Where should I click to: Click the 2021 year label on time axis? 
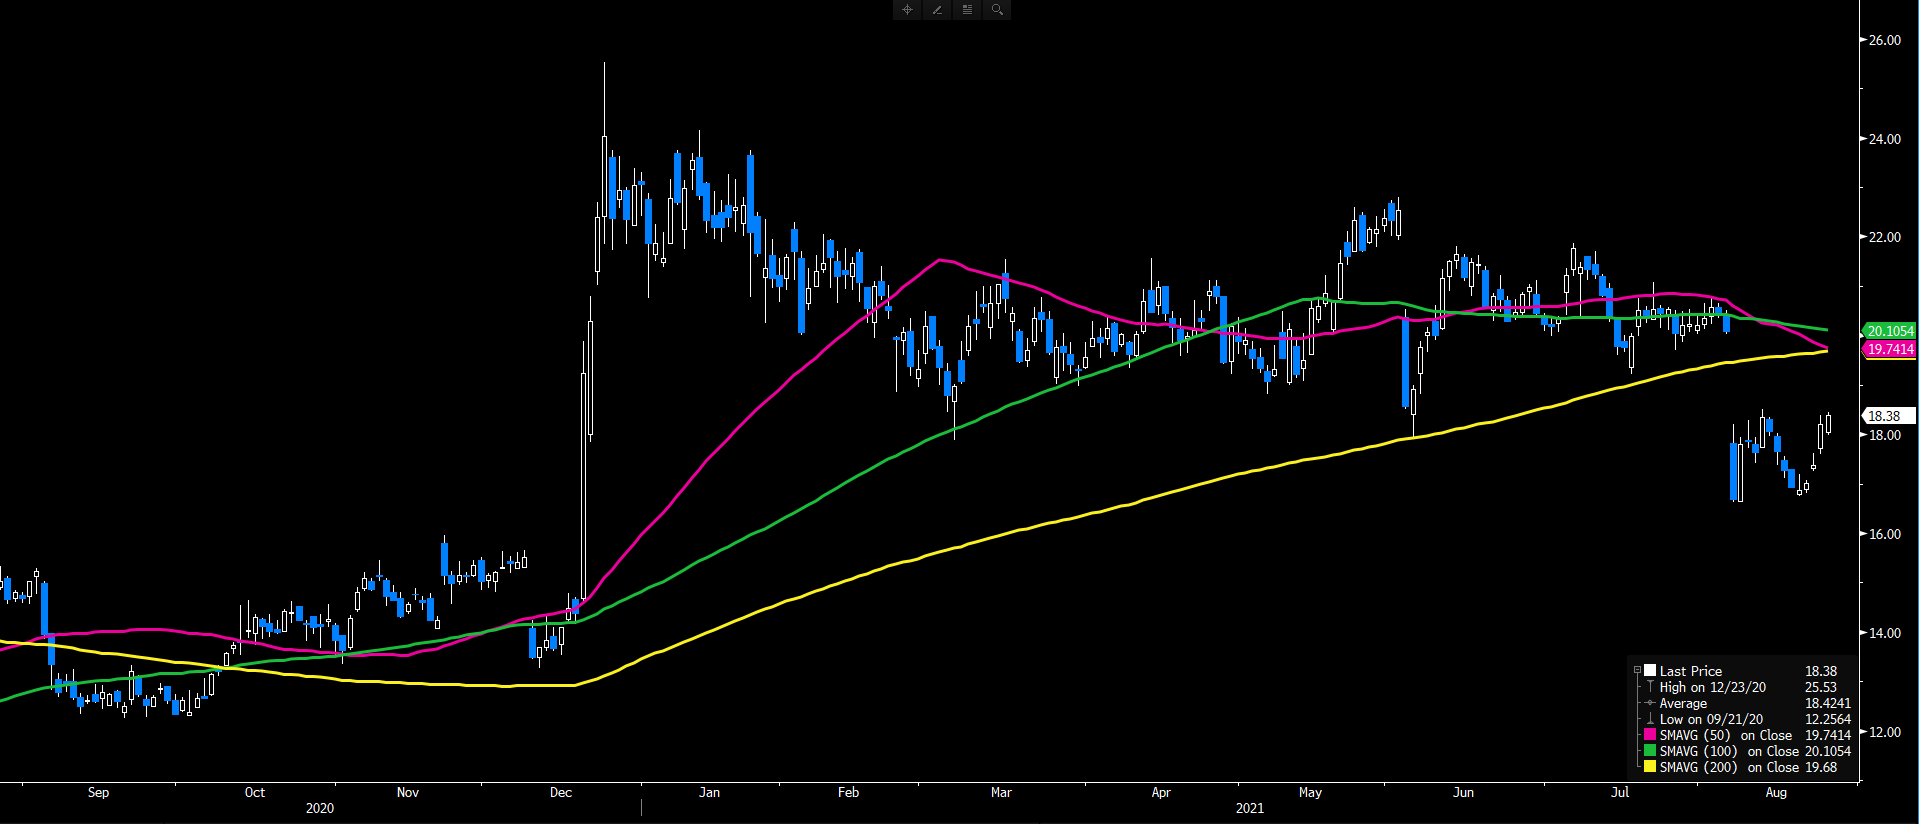click(x=1249, y=808)
